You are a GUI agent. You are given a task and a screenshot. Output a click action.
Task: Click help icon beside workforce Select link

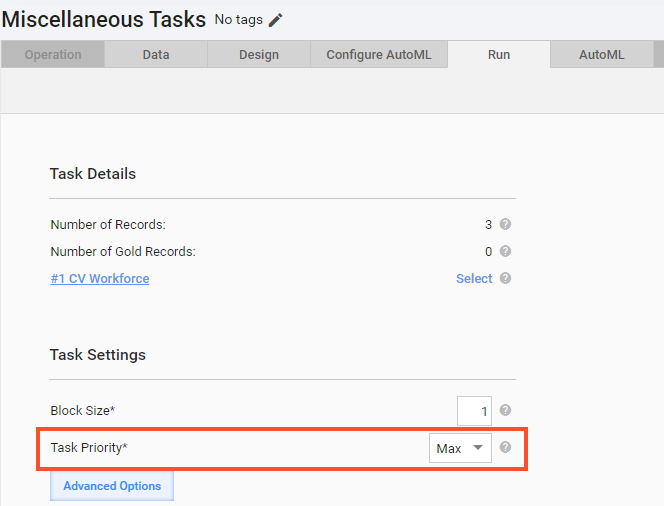tap(505, 278)
